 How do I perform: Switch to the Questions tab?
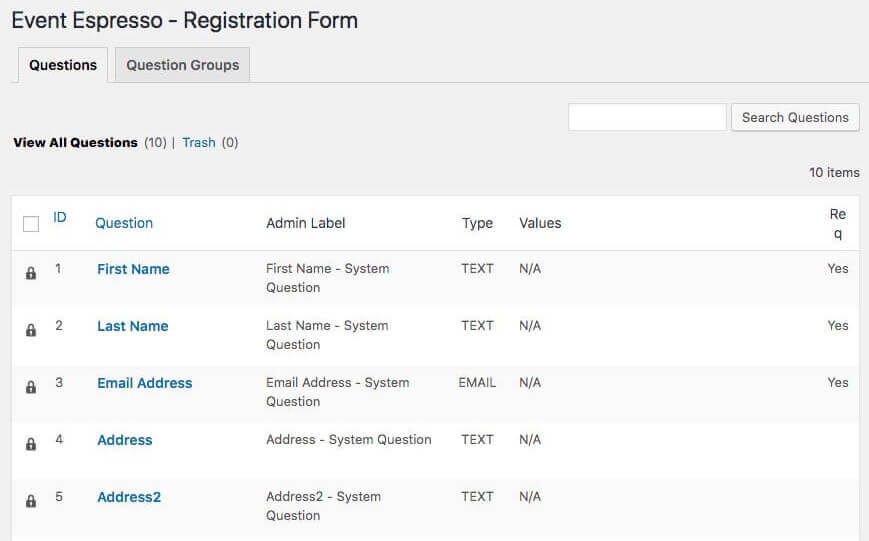[x=63, y=65]
